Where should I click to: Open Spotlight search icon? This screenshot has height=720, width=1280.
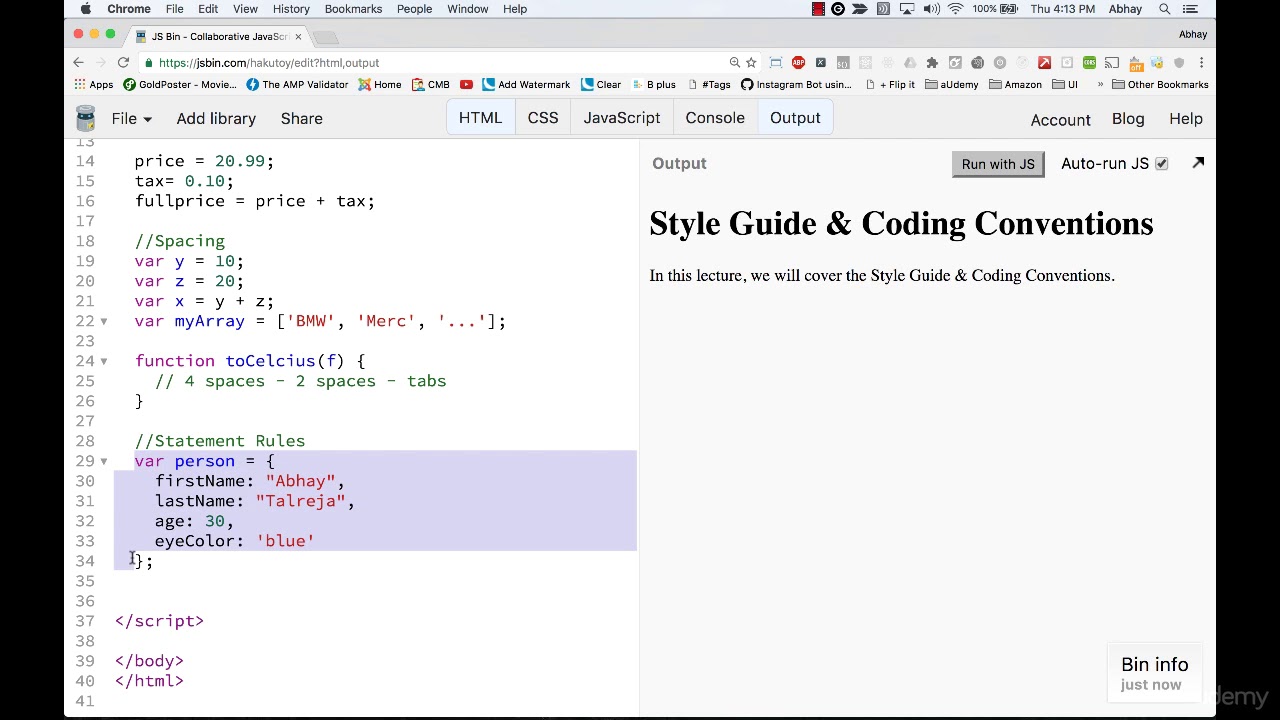[1165, 9]
